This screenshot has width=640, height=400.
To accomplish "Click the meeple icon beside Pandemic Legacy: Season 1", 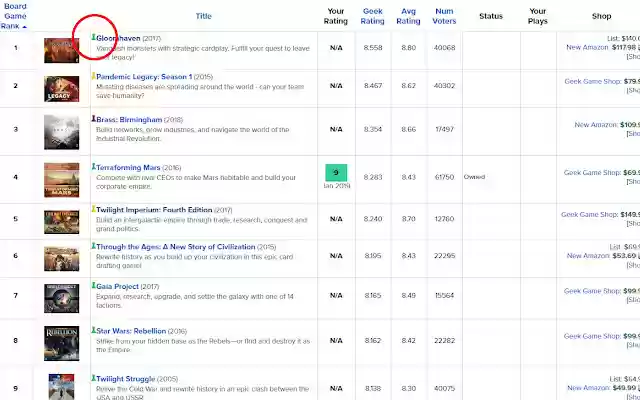I will (93, 76).
